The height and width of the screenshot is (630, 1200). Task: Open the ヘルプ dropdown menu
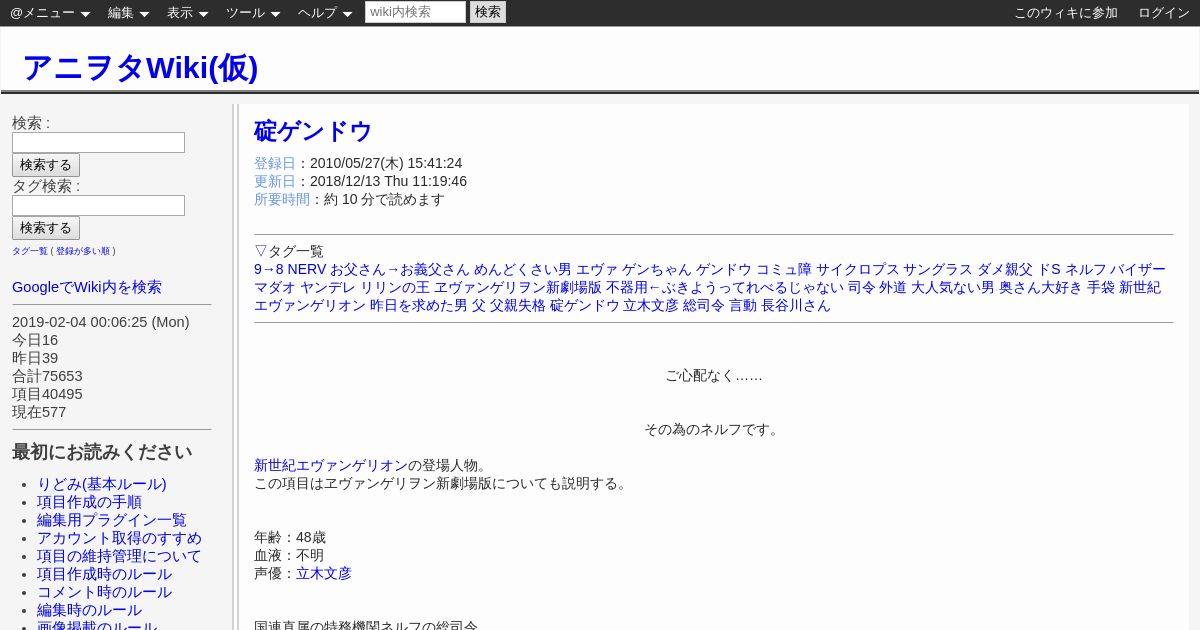pos(325,13)
